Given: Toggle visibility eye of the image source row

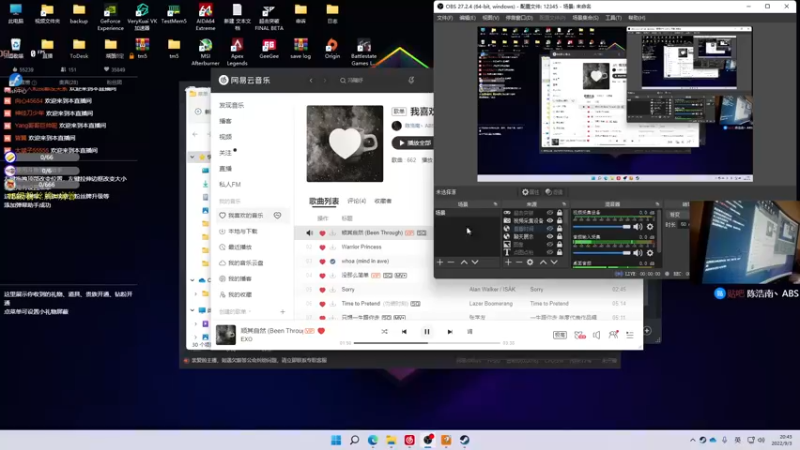Looking at the screenshot, I should pyautogui.click(x=549, y=244).
